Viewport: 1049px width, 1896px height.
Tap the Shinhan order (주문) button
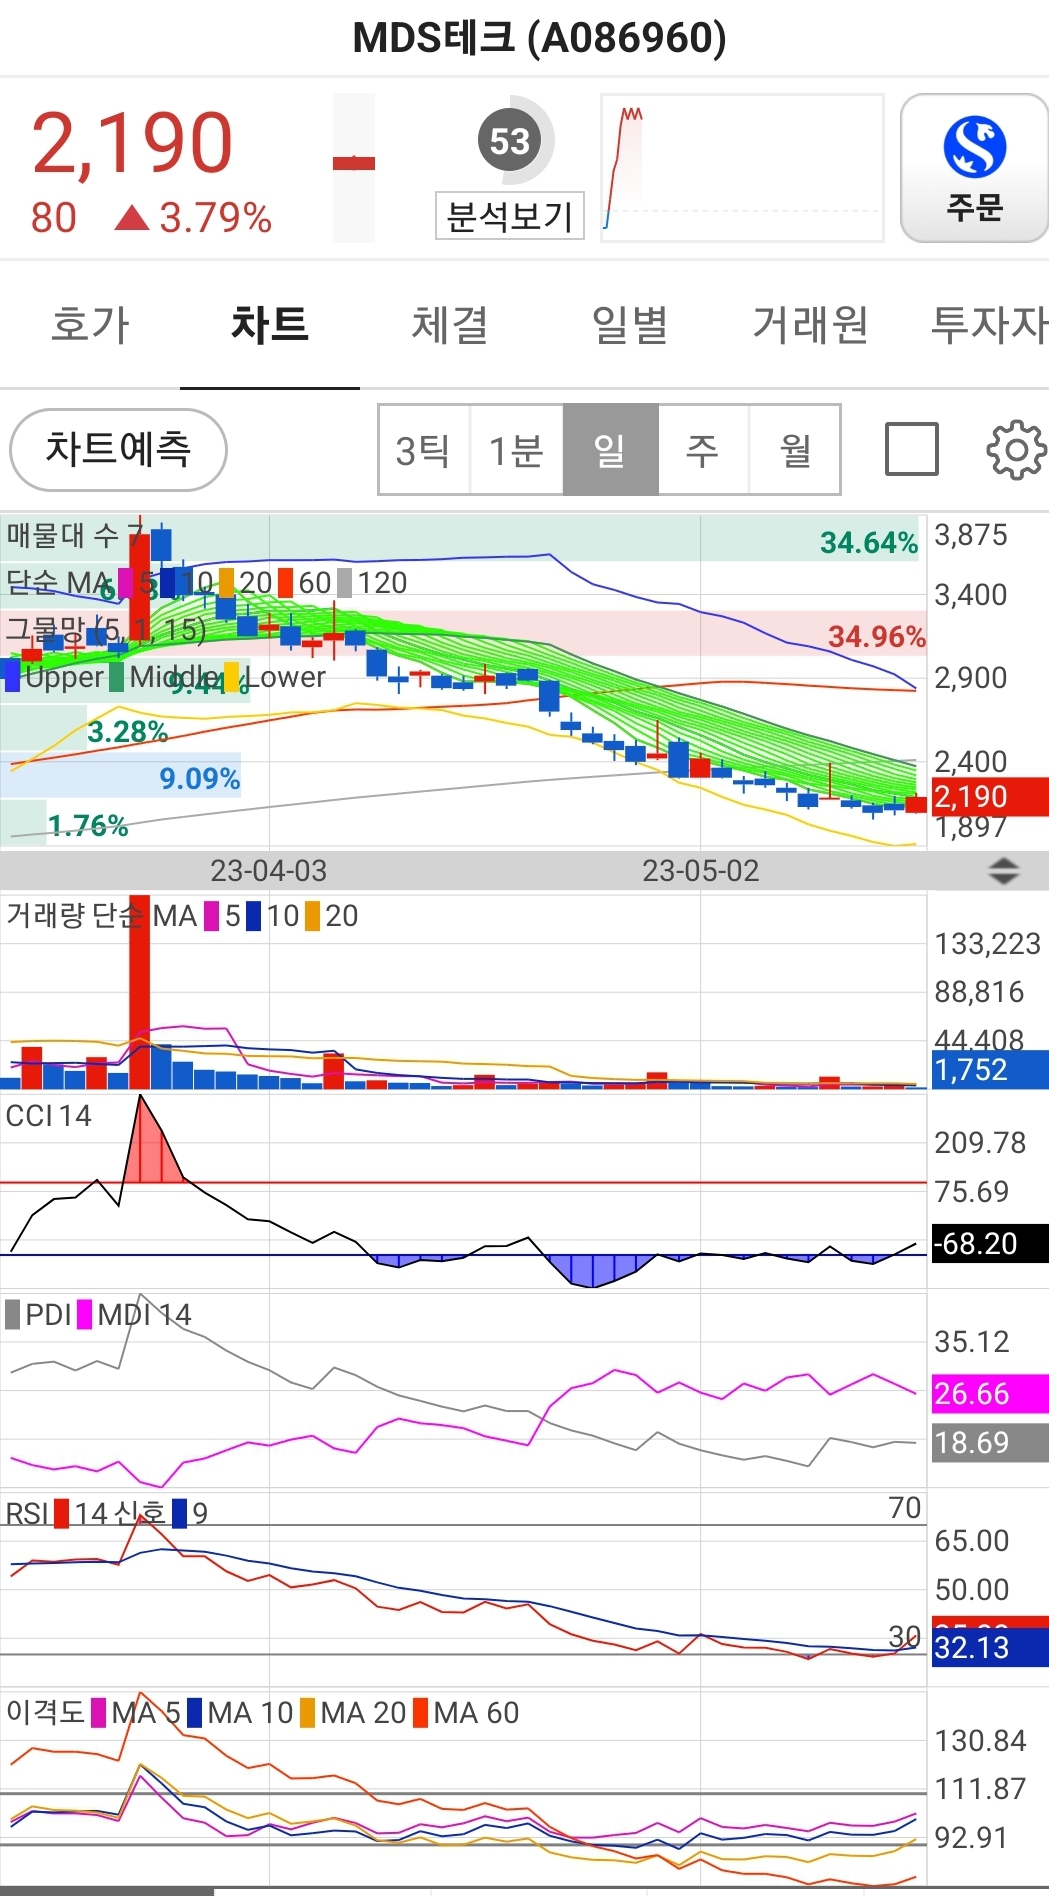click(x=974, y=168)
